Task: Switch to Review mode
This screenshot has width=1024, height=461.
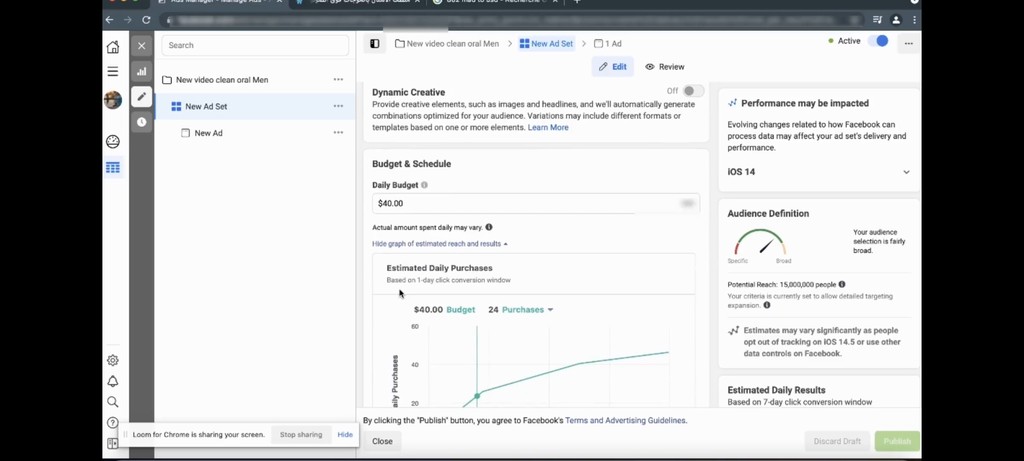Action: (665, 67)
